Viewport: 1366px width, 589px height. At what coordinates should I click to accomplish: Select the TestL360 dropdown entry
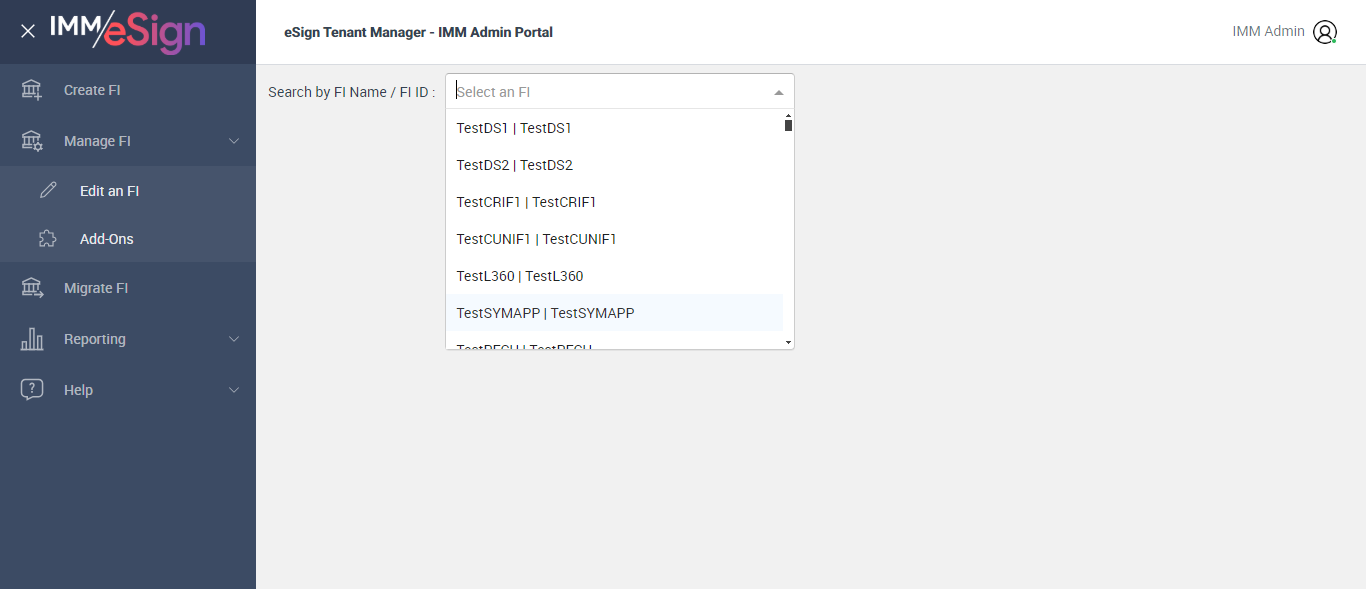click(x=519, y=276)
